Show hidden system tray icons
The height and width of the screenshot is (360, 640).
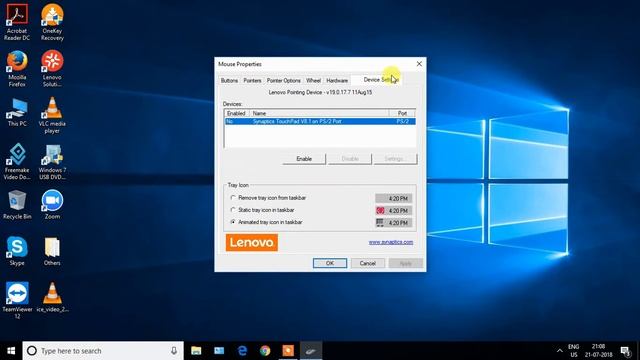(560, 351)
